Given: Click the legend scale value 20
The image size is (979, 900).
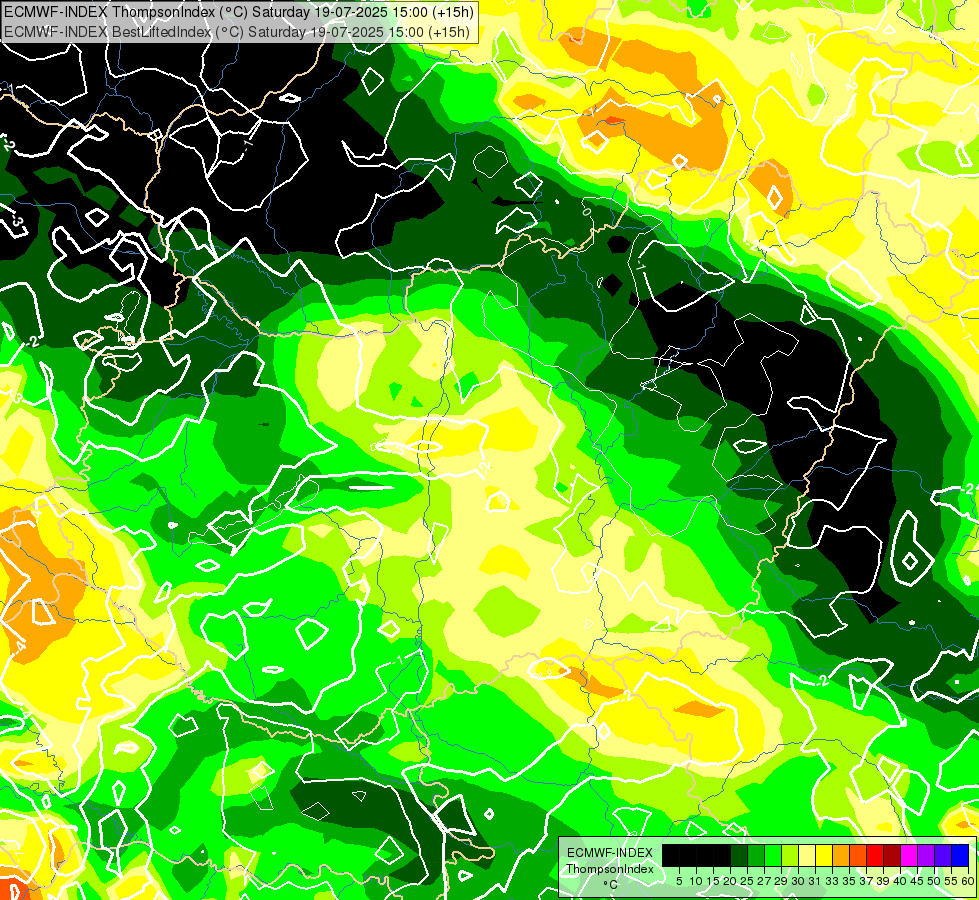Looking at the screenshot, I should tap(731, 881).
